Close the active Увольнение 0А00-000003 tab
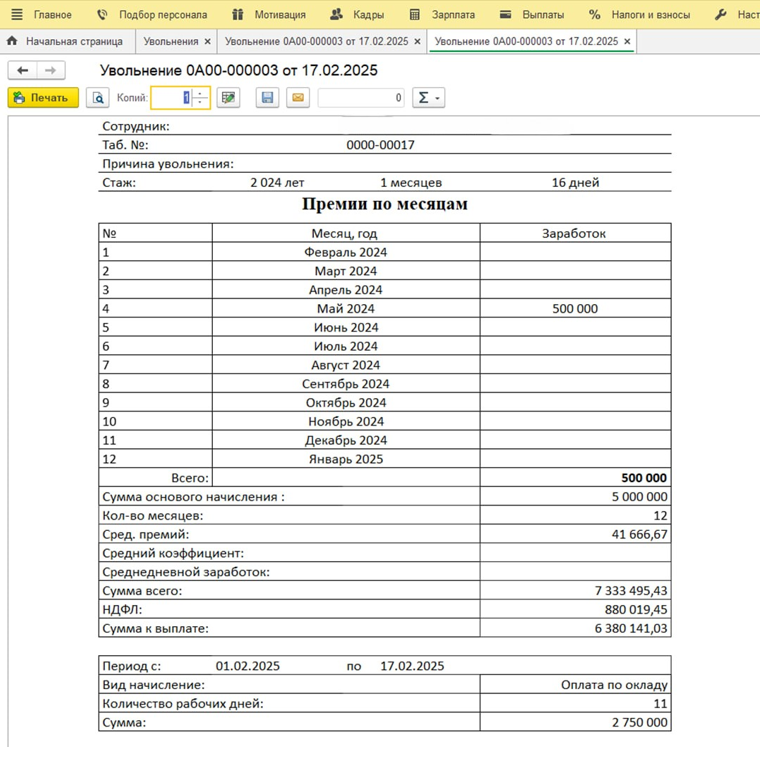Screen dimensions: 760x761 point(627,42)
